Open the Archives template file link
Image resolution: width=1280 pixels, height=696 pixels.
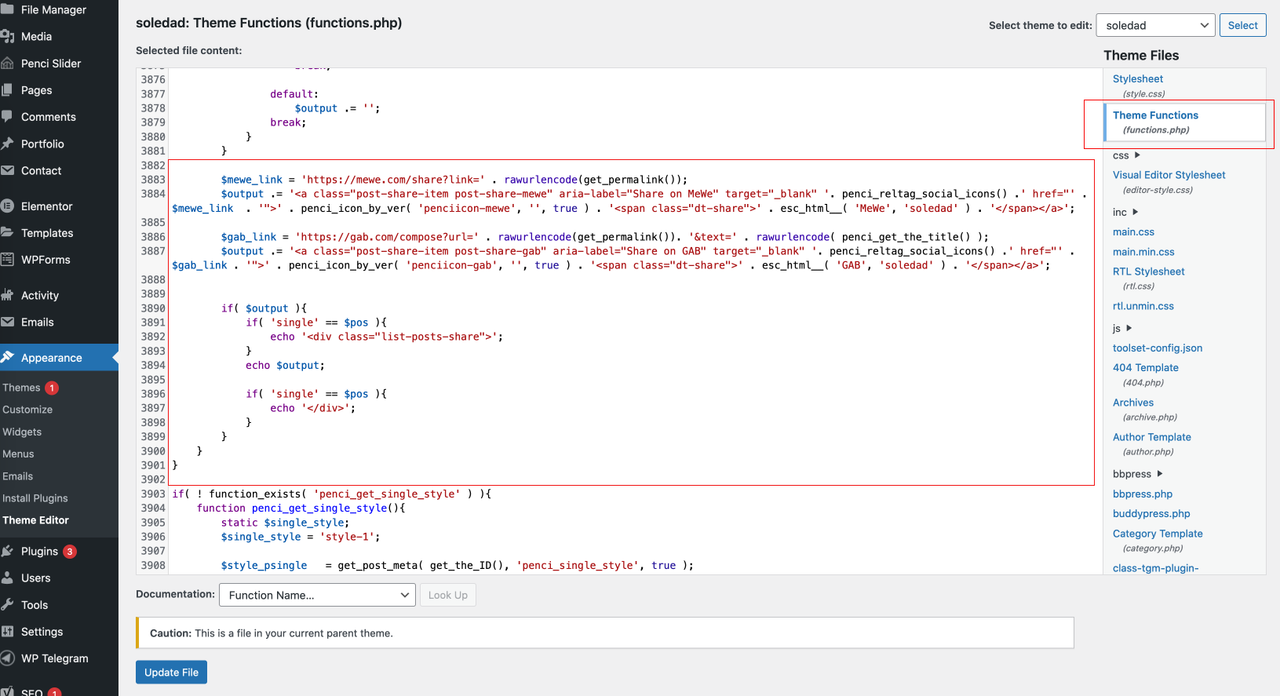click(x=1133, y=403)
